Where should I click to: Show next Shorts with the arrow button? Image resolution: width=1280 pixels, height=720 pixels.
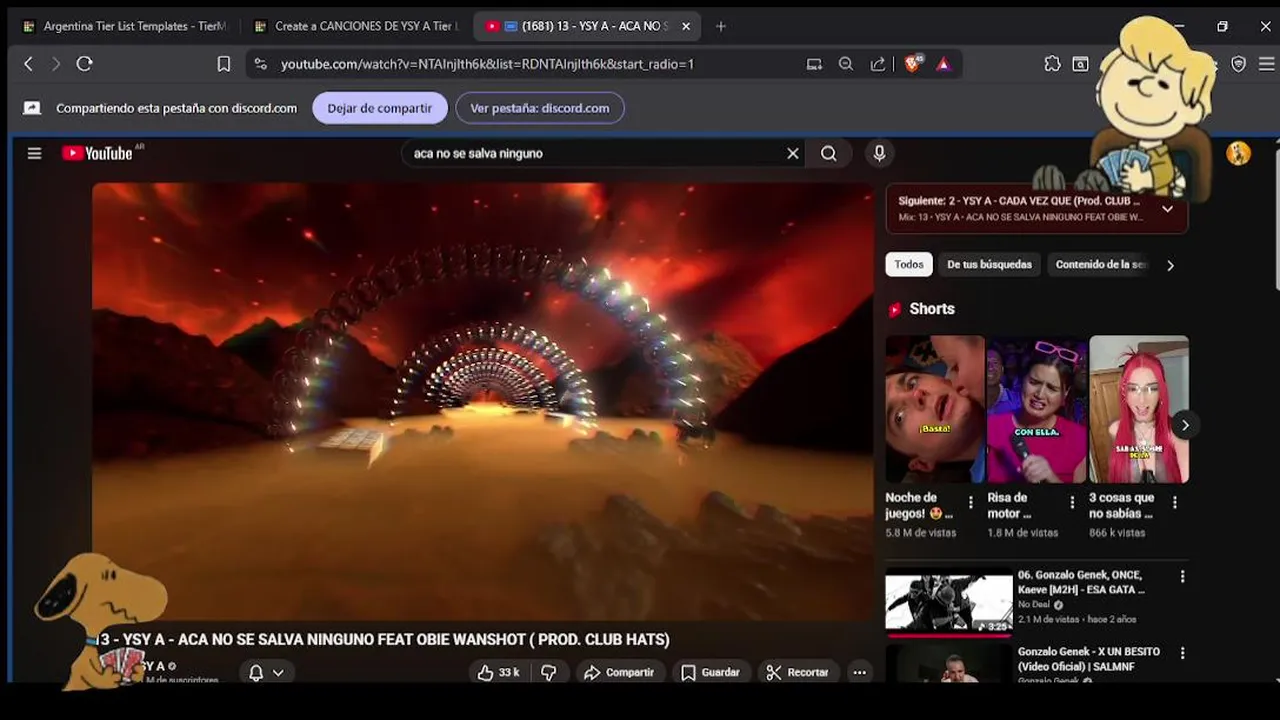click(x=1185, y=425)
